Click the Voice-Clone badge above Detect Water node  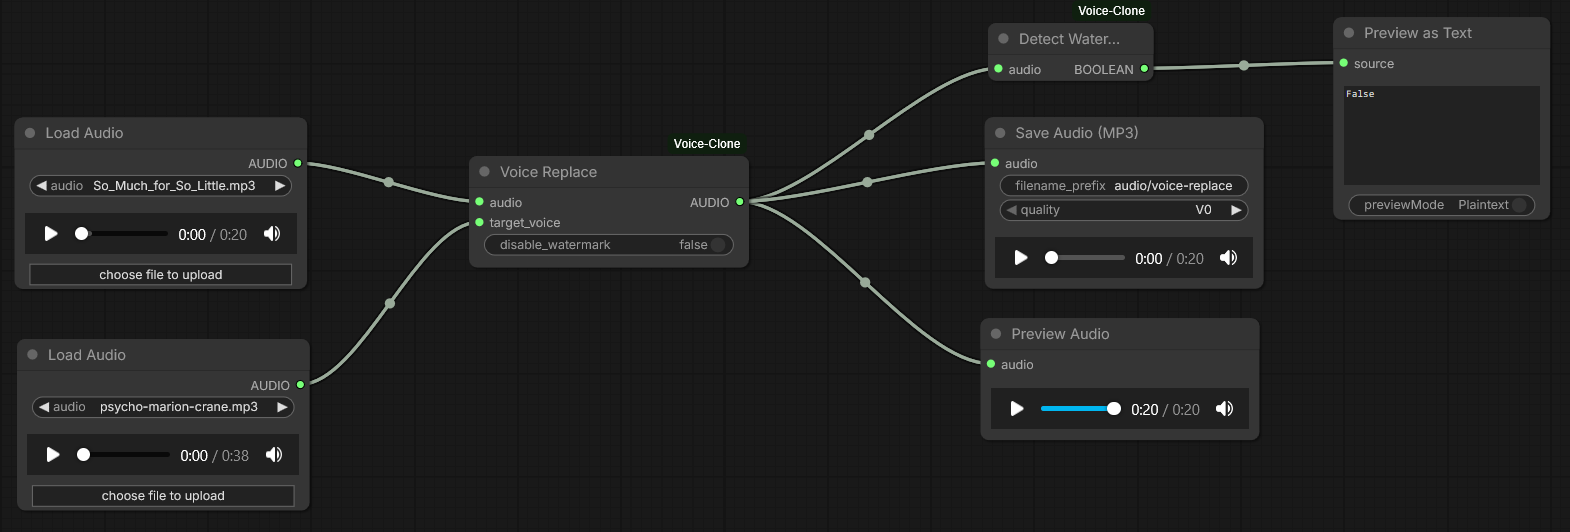tap(1111, 11)
